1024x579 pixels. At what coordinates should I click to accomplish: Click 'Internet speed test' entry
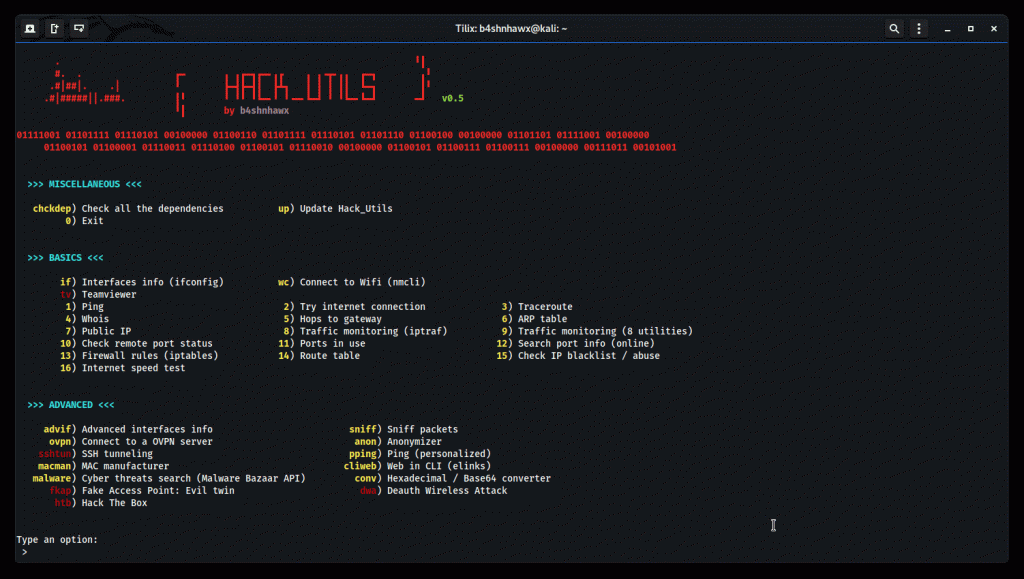point(133,368)
